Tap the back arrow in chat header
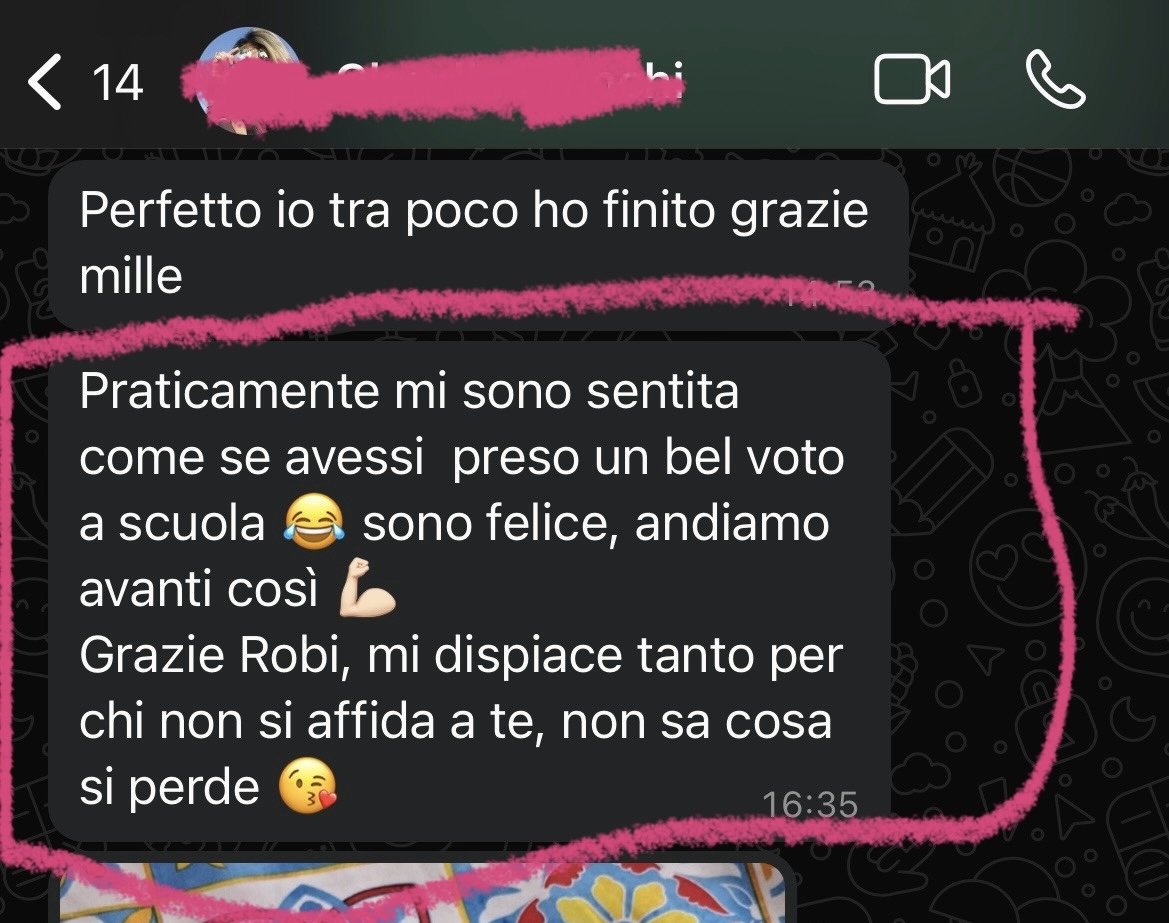 click(x=45, y=82)
